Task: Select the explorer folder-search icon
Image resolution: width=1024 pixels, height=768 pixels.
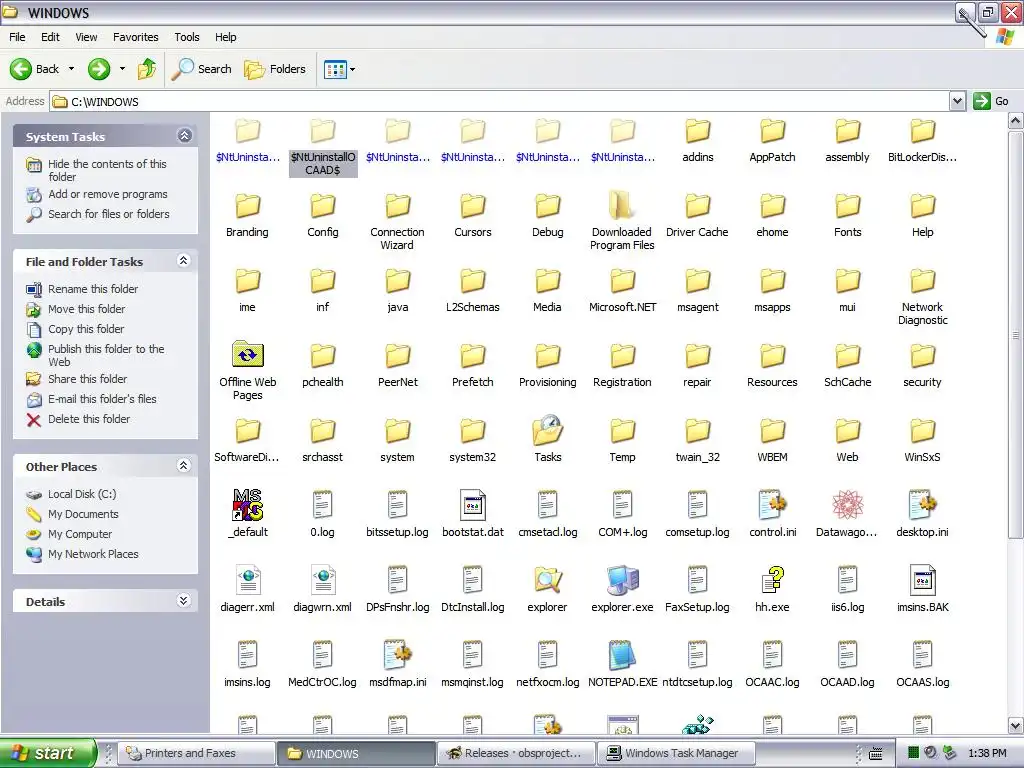Action: point(548,580)
